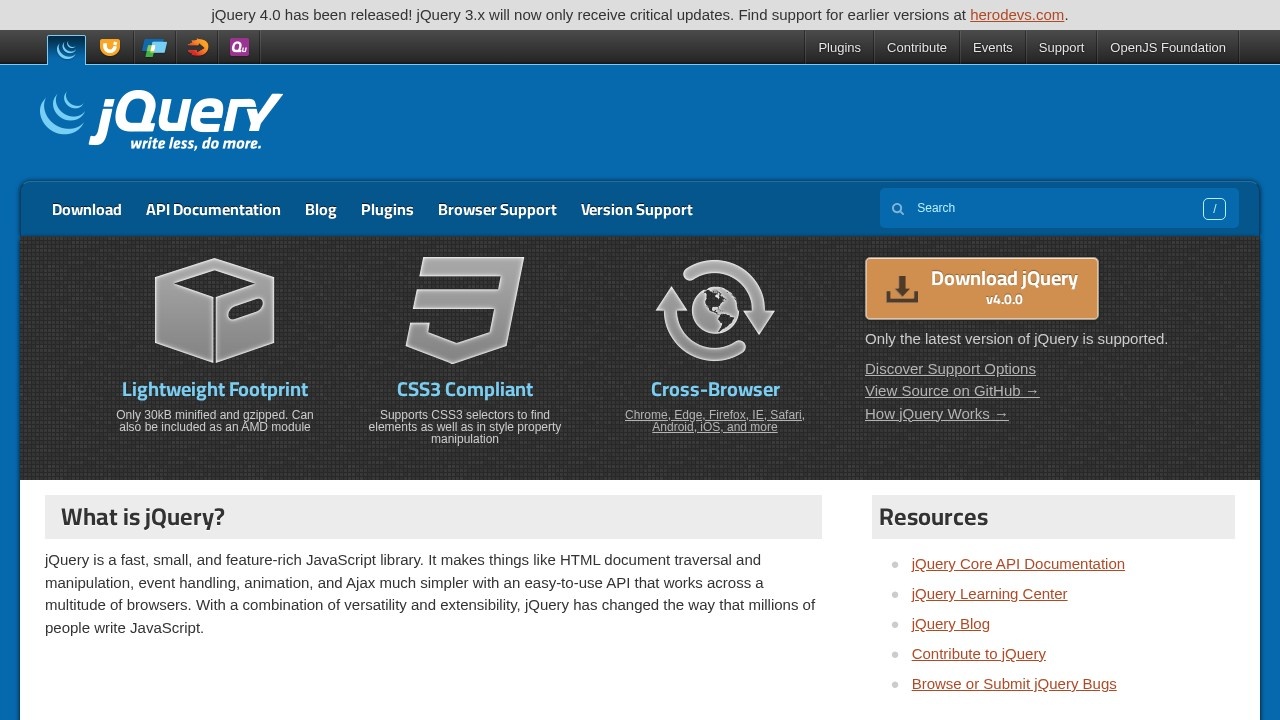Viewport: 1280px width, 720px height.
Task: Open QUnit via the purple Qu icon
Action: click(x=238, y=47)
